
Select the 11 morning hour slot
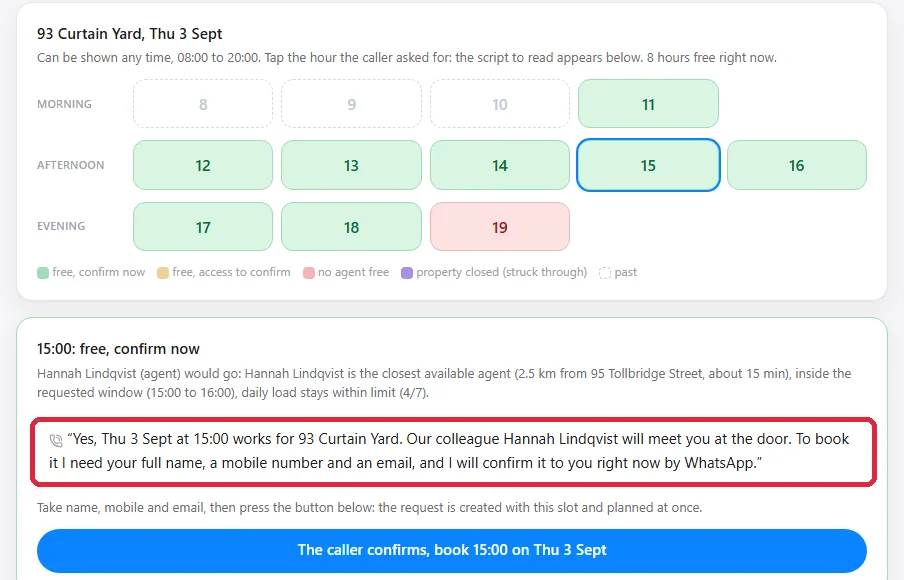tap(648, 104)
